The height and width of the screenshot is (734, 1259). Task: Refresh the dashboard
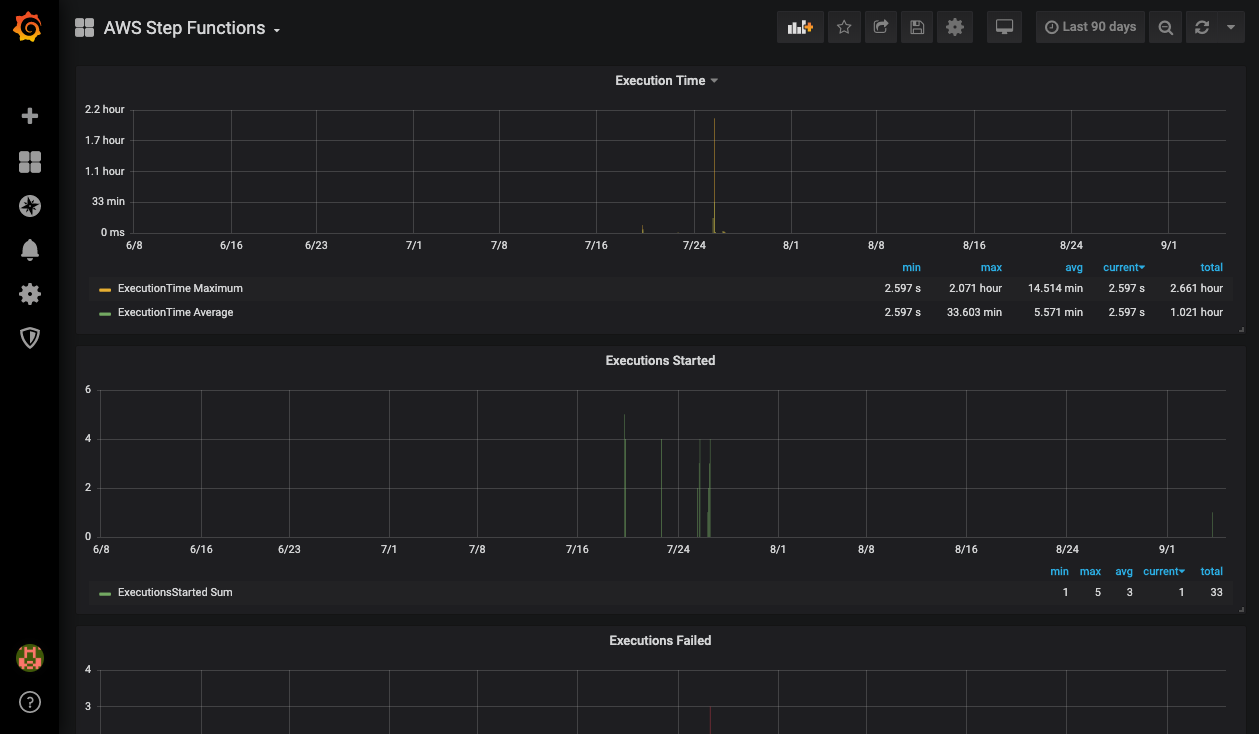coord(1202,27)
